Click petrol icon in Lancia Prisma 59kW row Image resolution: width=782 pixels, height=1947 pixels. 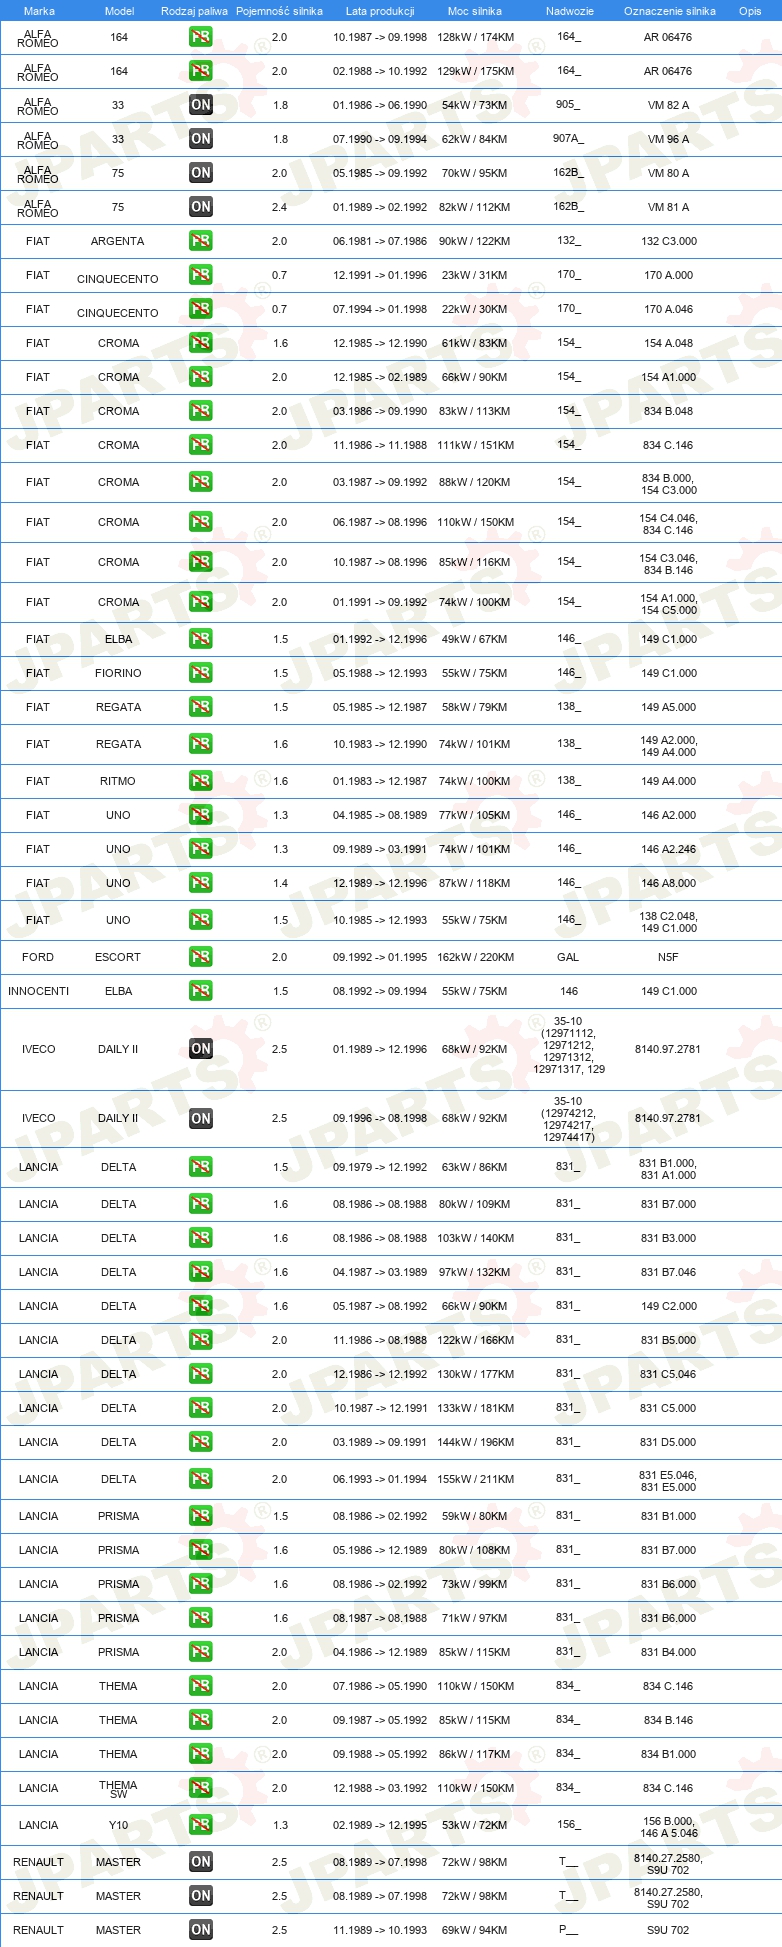201,1516
